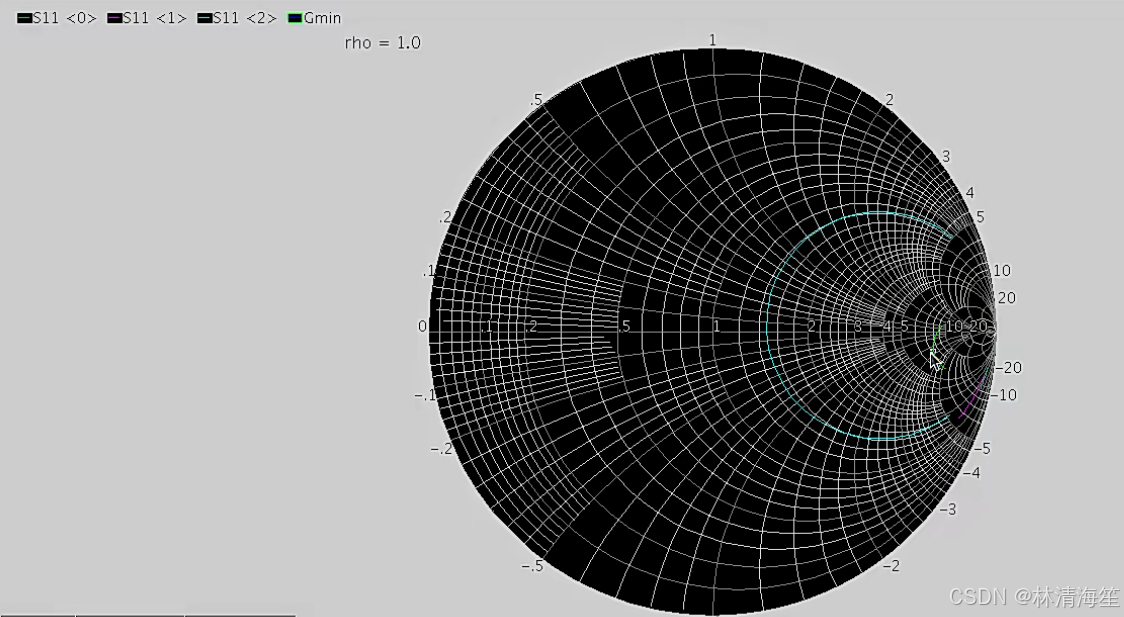Image resolution: width=1124 pixels, height=617 pixels.
Task: Click the S11 <1> legend entry
Action: coord(147,18)
